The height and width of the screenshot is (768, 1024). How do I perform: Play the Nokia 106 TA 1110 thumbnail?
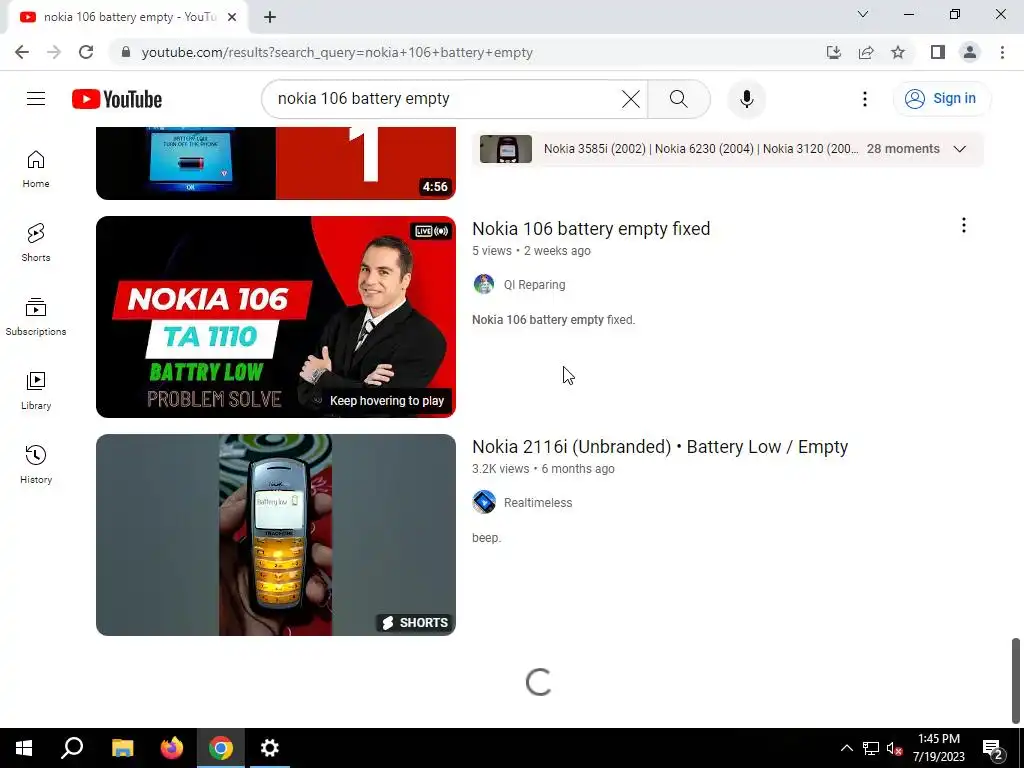pyautogui.click(x=276, y=317)
